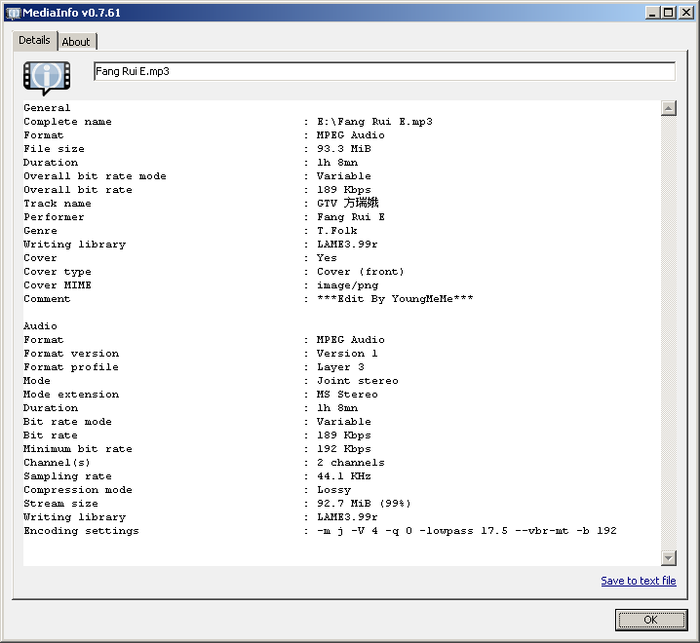Click the comment '***Edit By YoungMeMe***'
This screenshot has width=700, height=643.
(395, 299)
